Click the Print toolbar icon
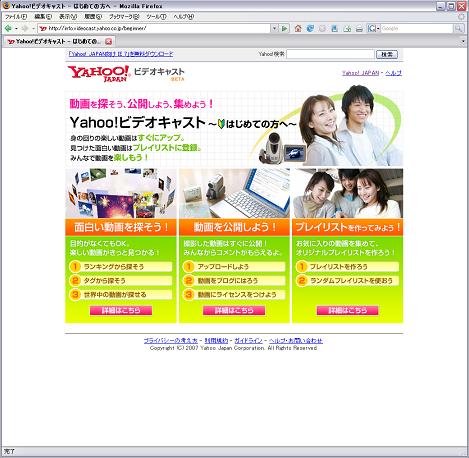This screenshot has height=458, width=469. pos(359,29)
